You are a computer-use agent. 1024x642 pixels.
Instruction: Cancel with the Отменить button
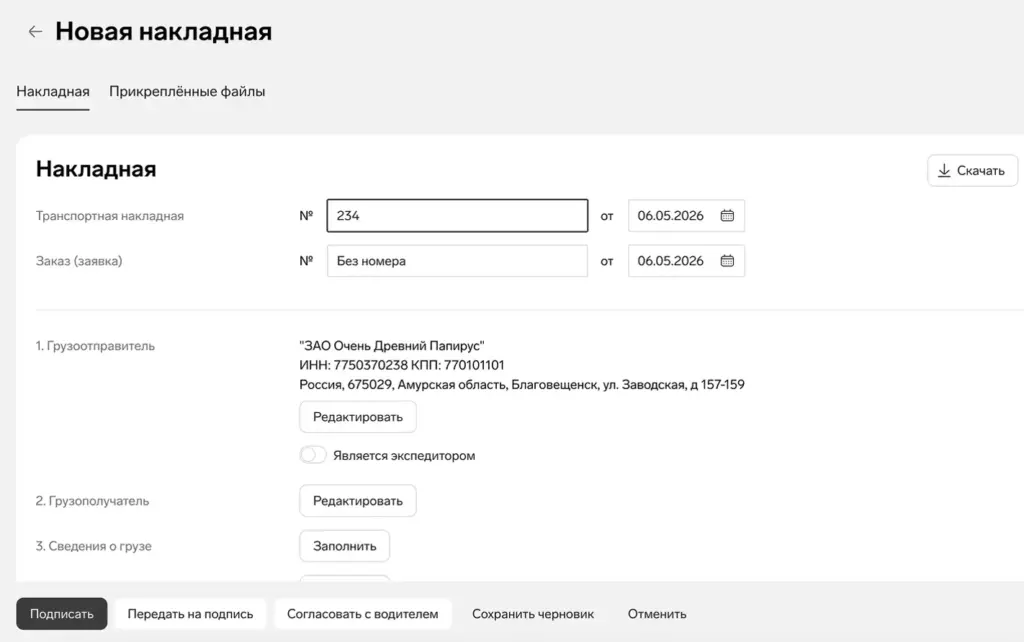657,614
